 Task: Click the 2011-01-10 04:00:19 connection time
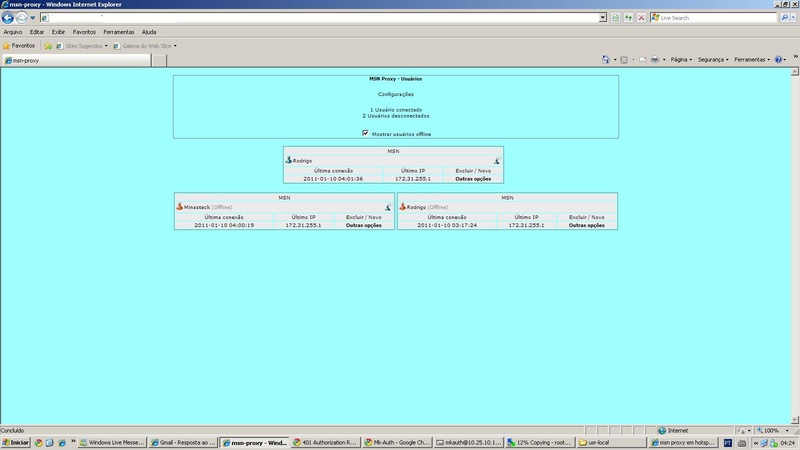point(224,225)
